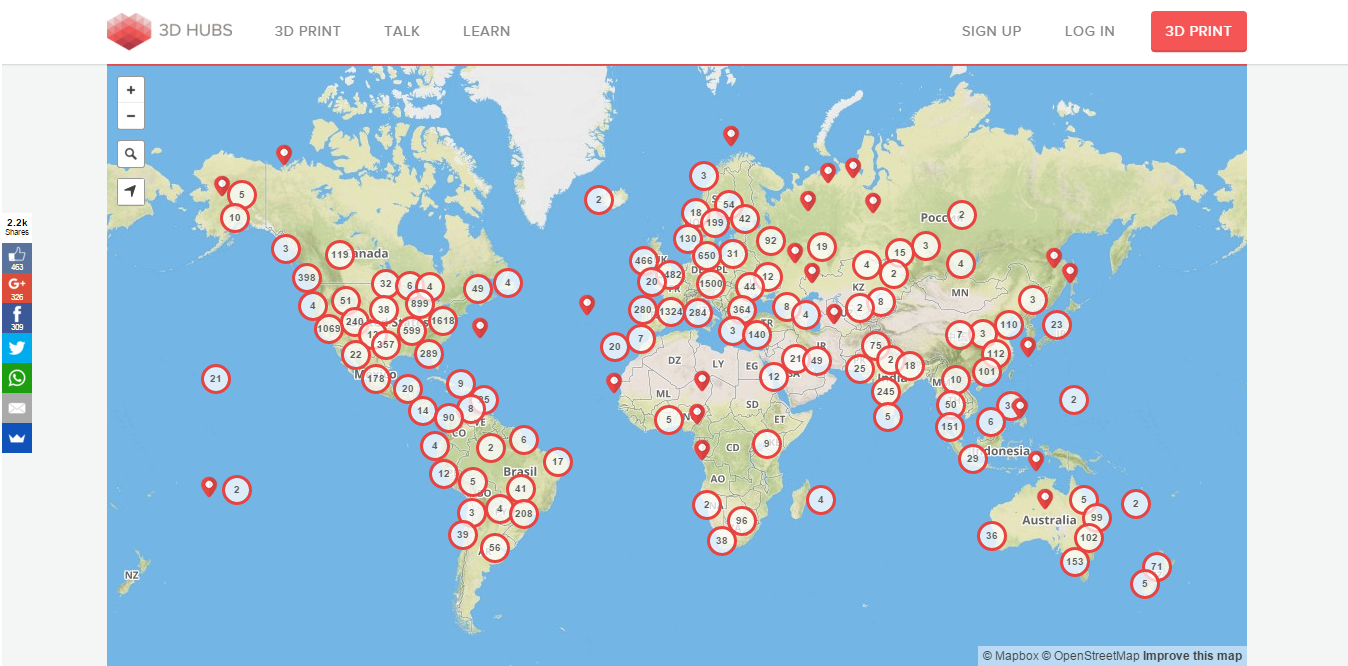
Task: Click the 17 cluster east of Brazil
Action: [557, 462]
